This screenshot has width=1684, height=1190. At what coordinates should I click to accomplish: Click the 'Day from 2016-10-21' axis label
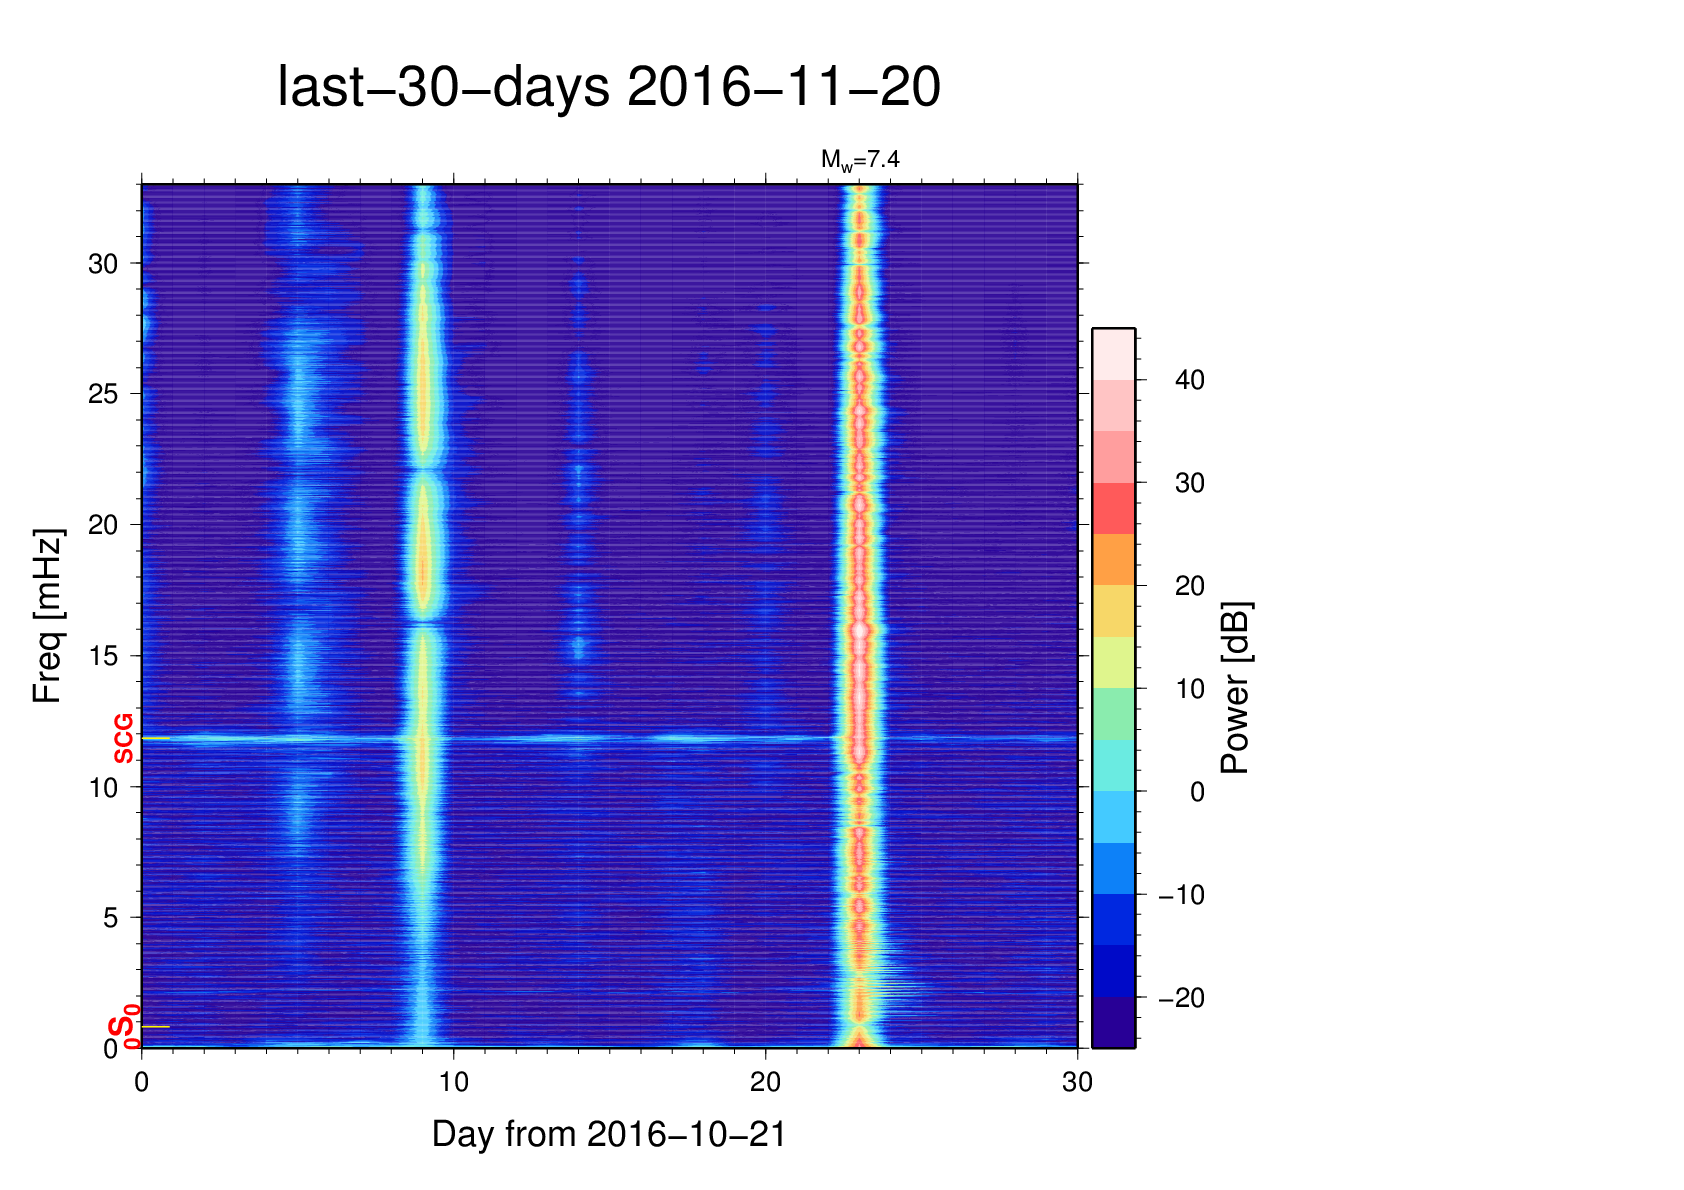(608, 1134)
